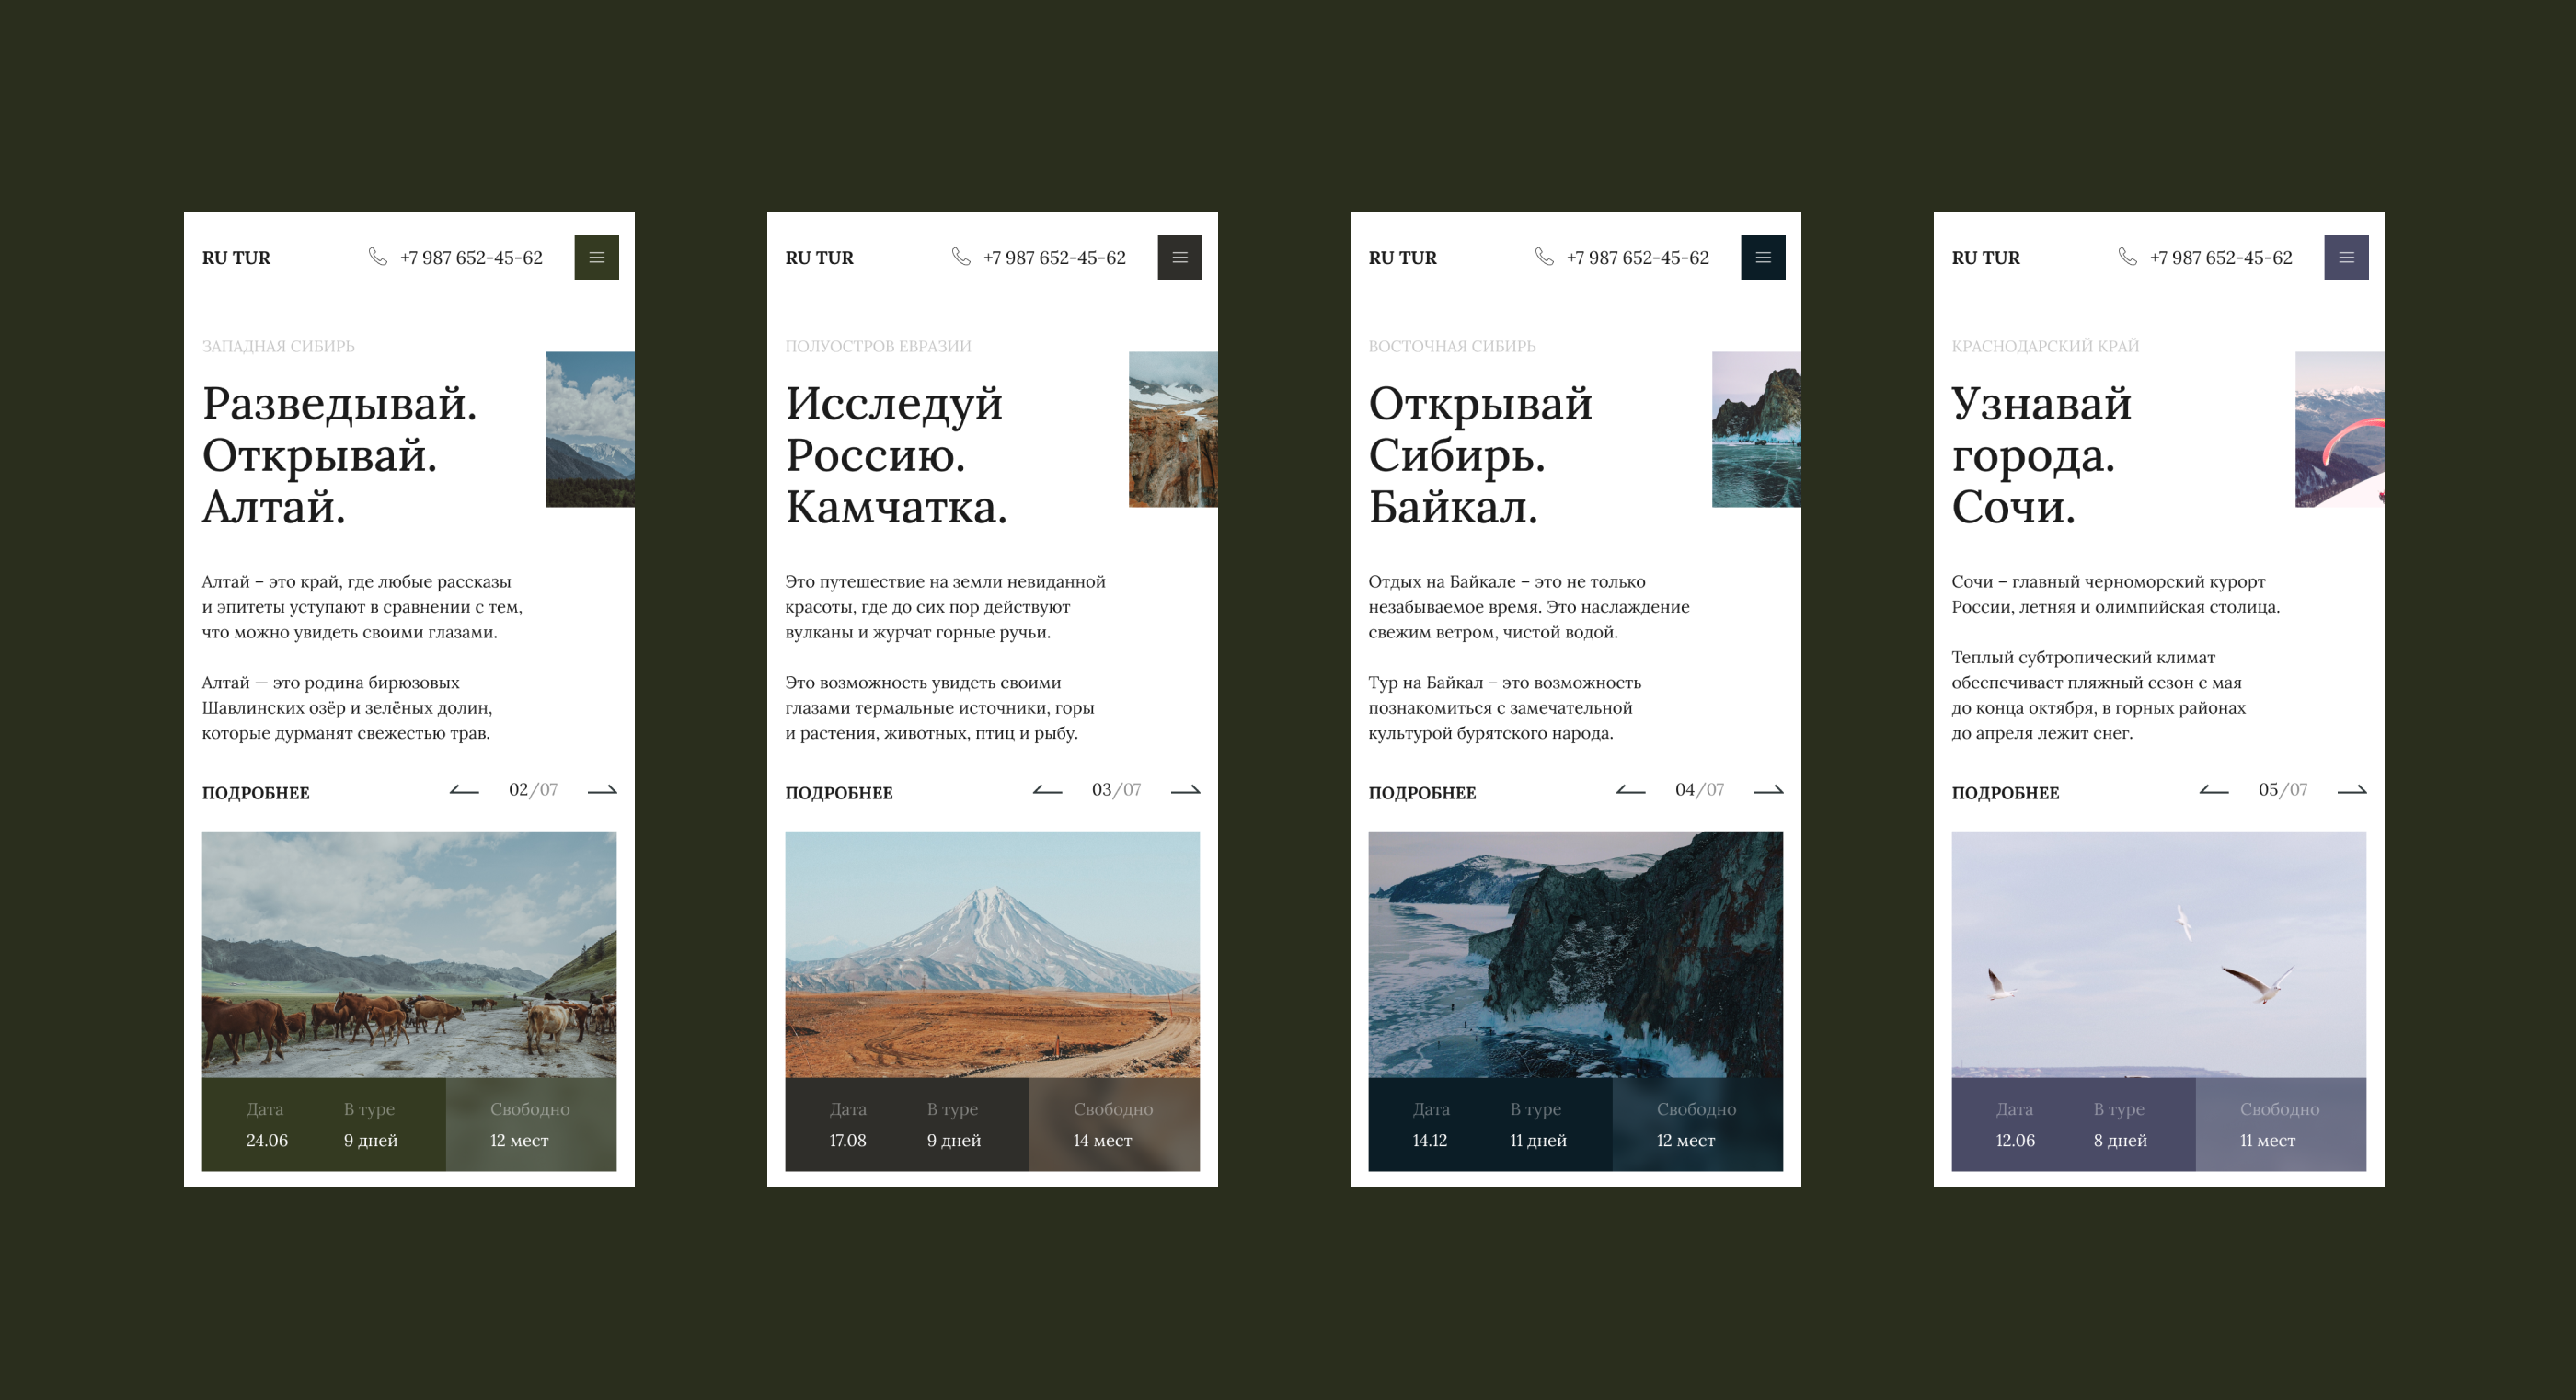The image size is (2576, 1400).
Task: Open hamburger menu on the Altai screen
Action: (x=596, y=257)
